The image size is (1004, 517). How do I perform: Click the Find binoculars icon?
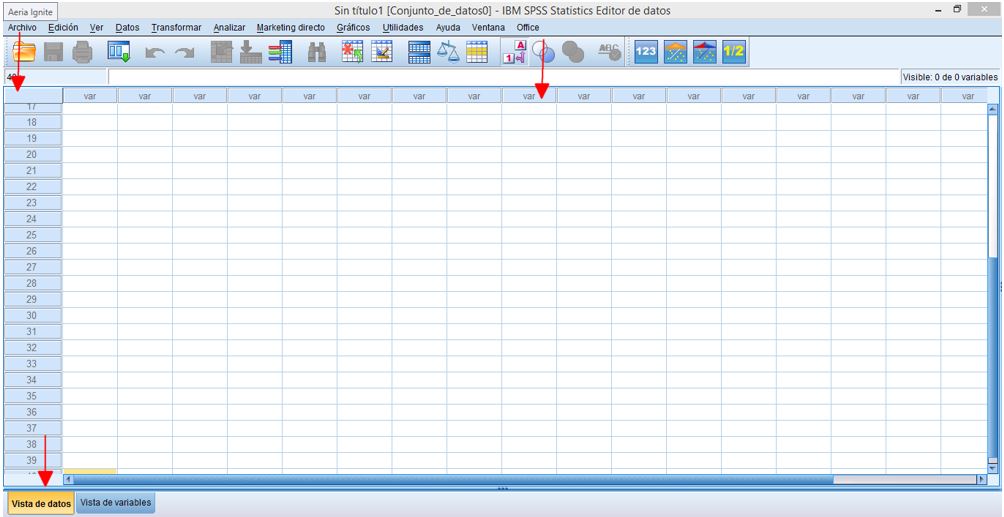[317, 53]
